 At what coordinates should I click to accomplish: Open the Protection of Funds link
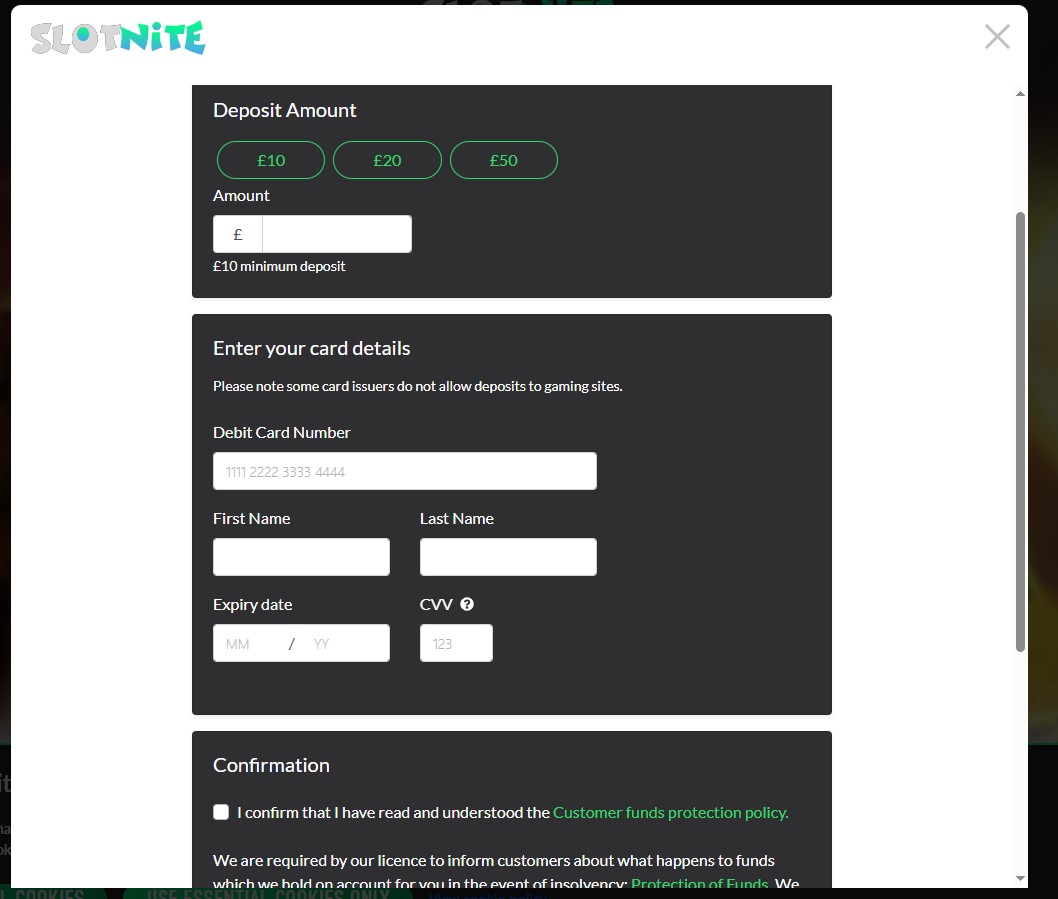click(699, 883)
